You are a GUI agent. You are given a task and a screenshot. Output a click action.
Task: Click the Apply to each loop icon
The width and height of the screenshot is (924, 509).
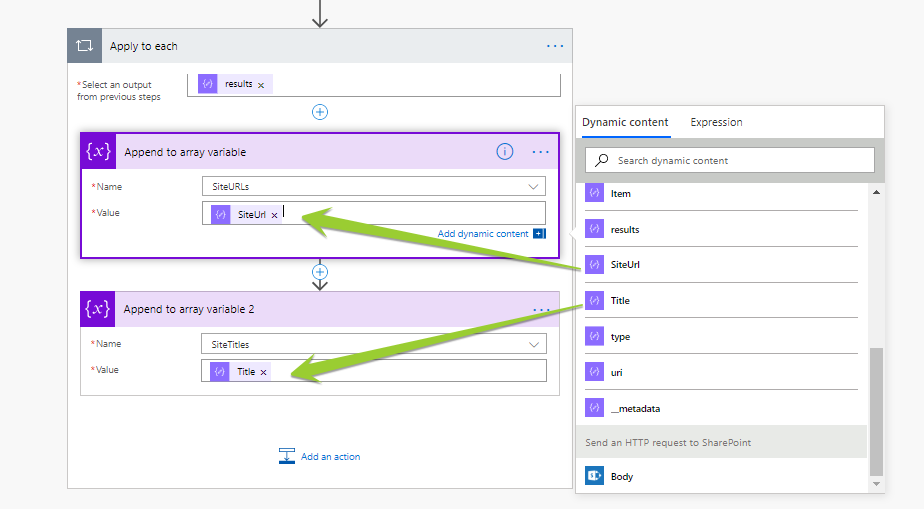click(x=84, y=46)
